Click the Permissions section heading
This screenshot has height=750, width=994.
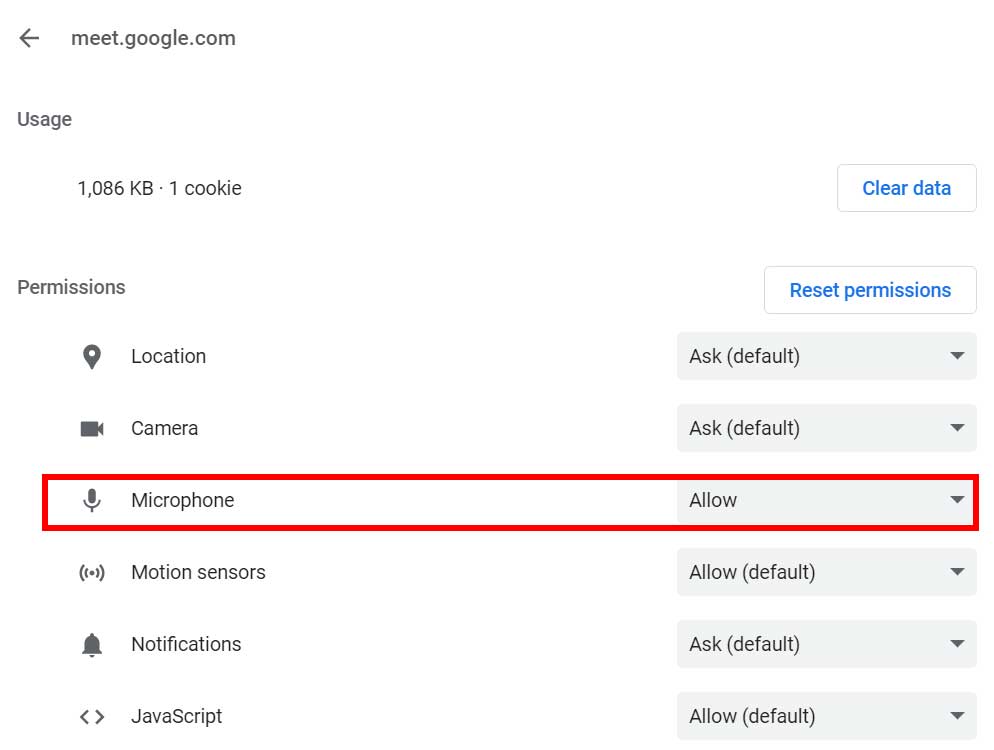pos(71,287)
